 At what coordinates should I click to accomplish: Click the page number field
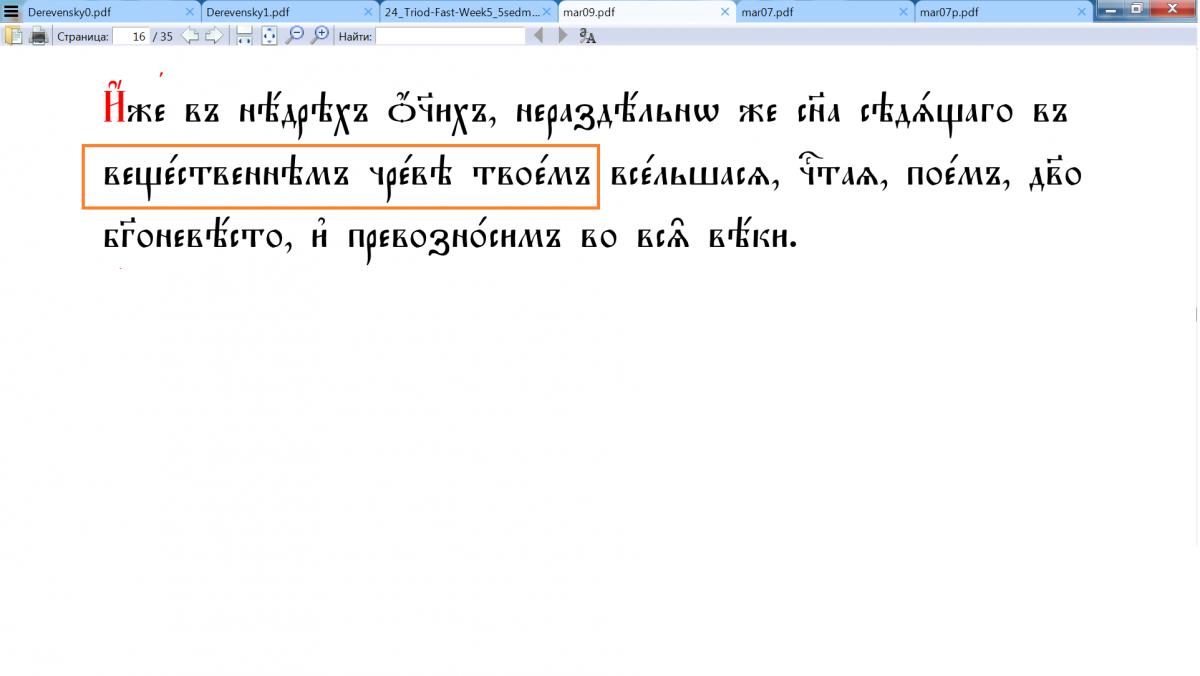pyautogui.click(x=130, y=36)
